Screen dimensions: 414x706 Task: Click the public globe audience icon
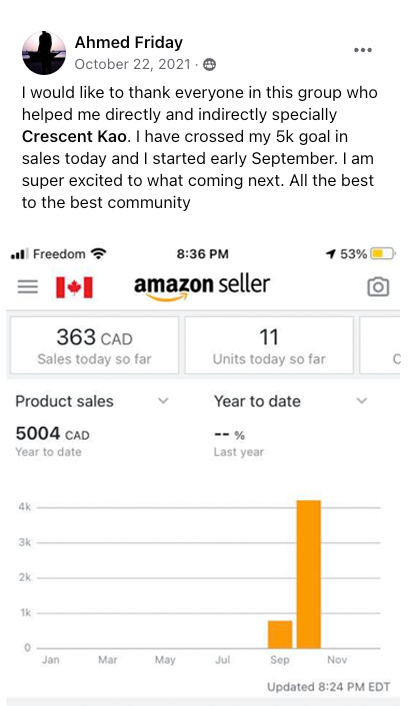(209, 65)
